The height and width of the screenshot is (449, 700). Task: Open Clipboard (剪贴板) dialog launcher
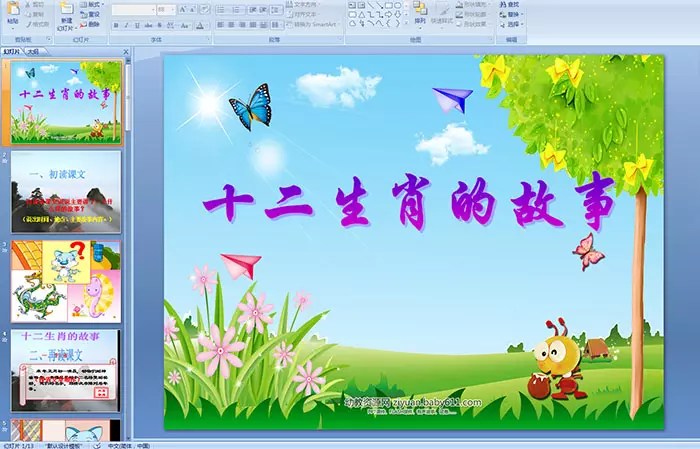click(49, 39)
